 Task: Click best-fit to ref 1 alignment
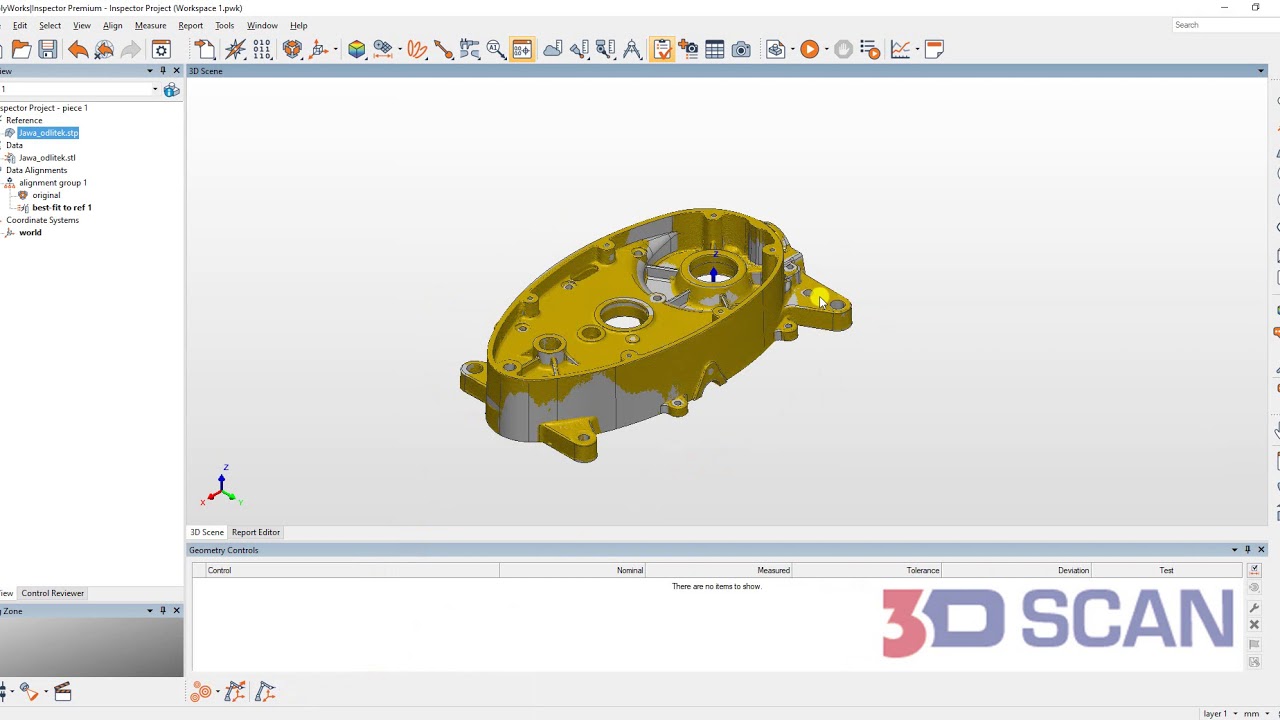point(62,207)
